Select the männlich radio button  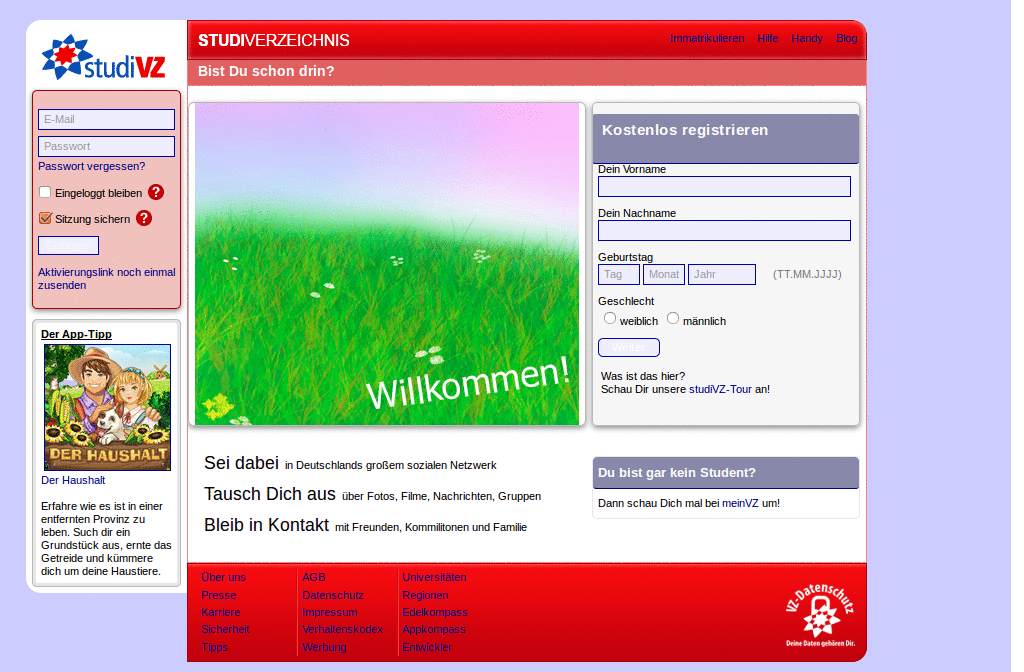pyautogui.click(x=673, y=318)
